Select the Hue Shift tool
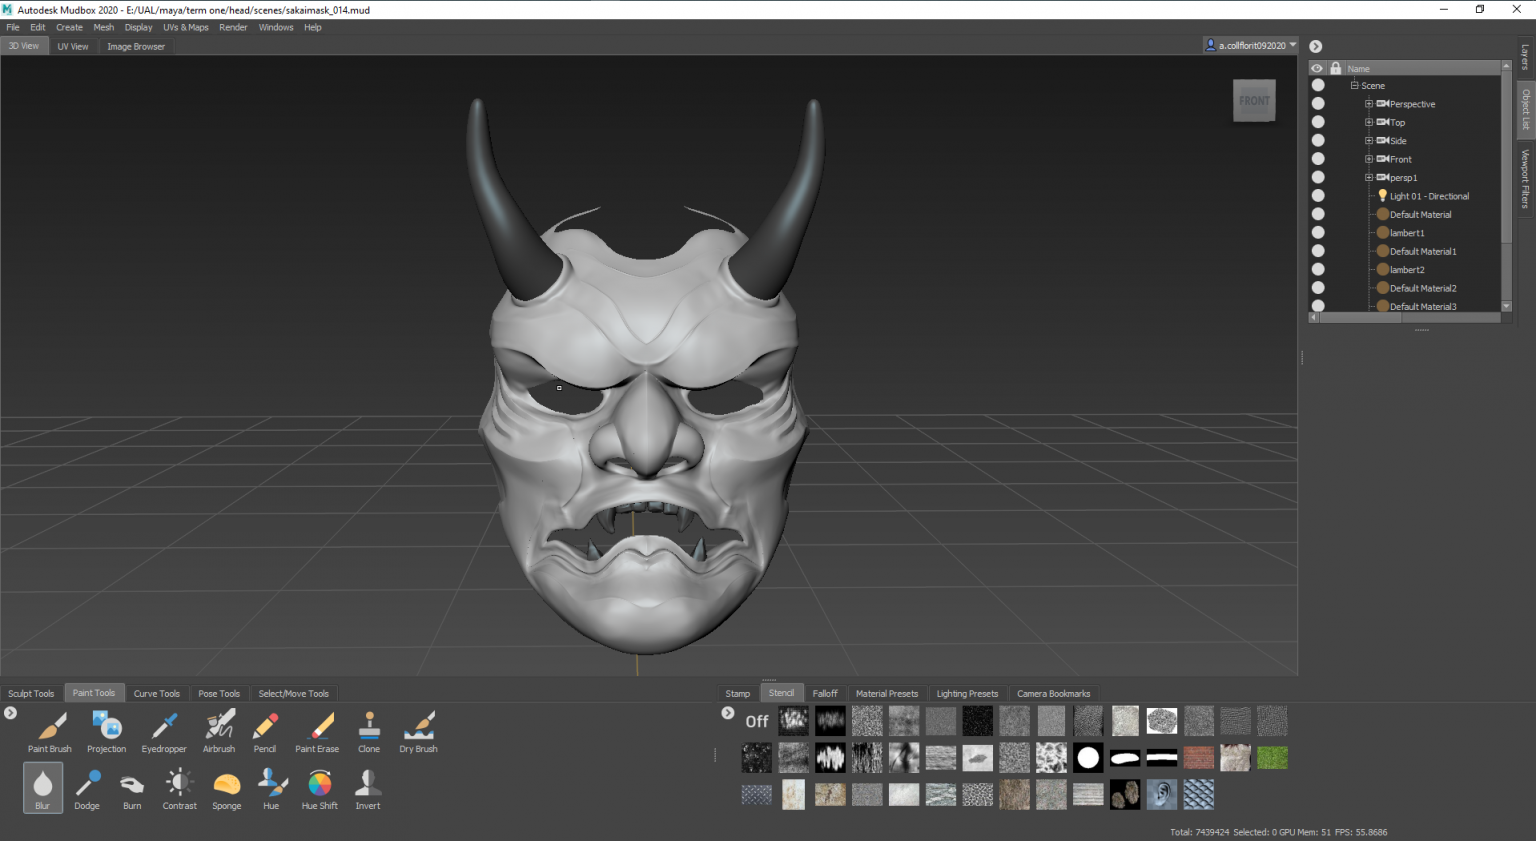Screen dimensions: 1536x841 pos(318,788)
